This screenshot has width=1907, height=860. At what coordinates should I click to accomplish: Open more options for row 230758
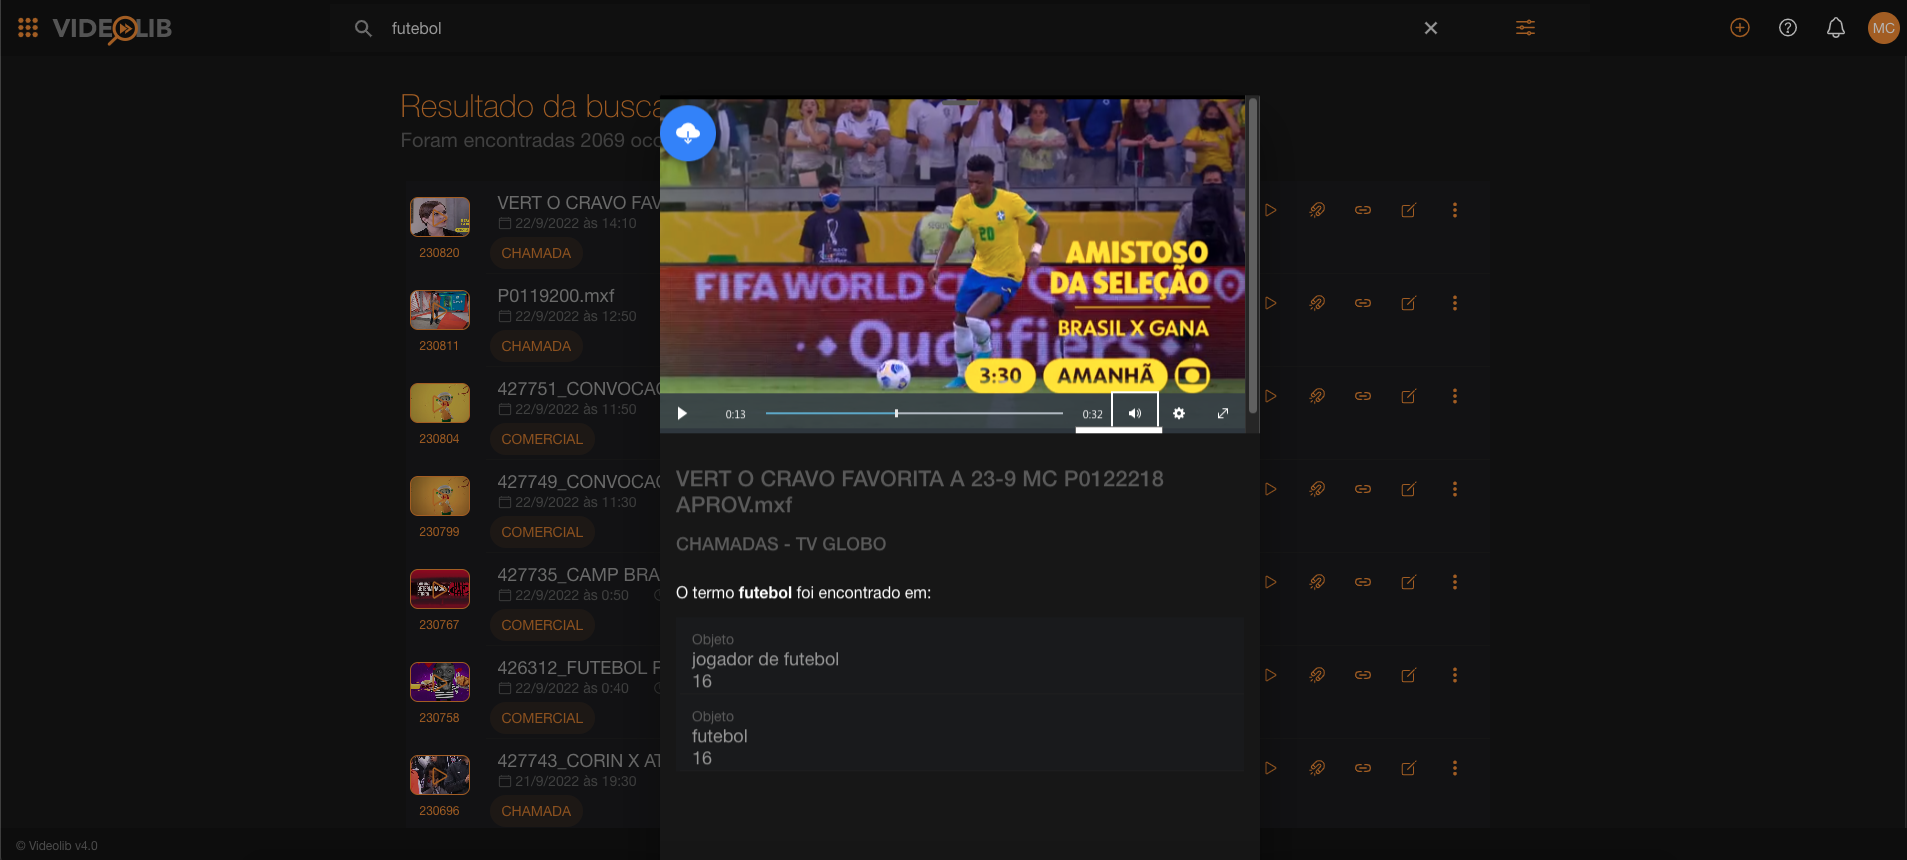click(1455, 675)
